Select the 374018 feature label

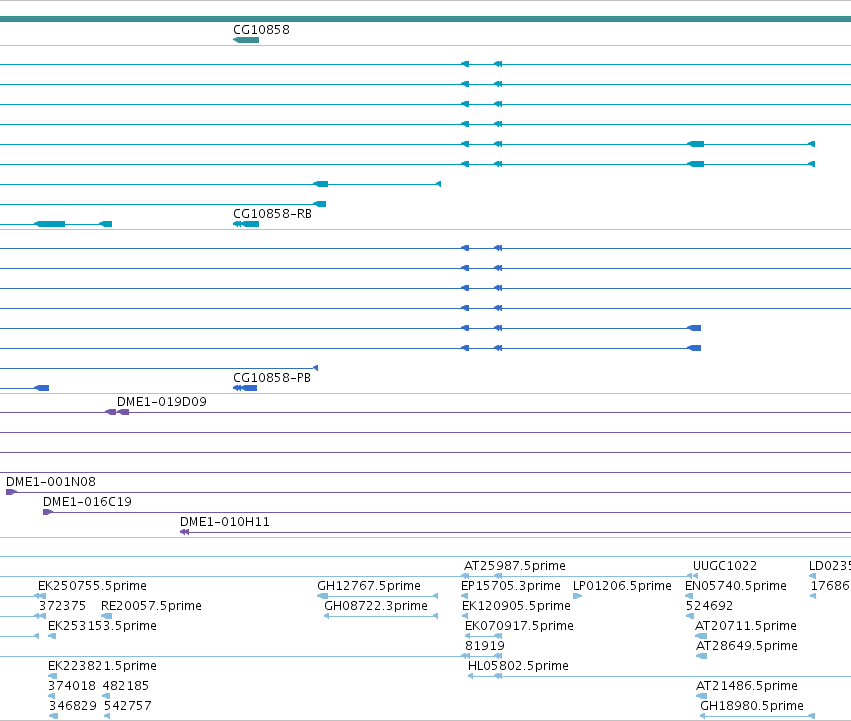tap(72, 686)
